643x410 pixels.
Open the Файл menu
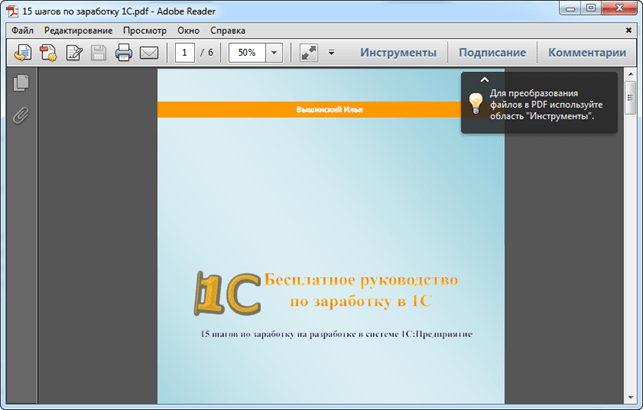[22, 31]
